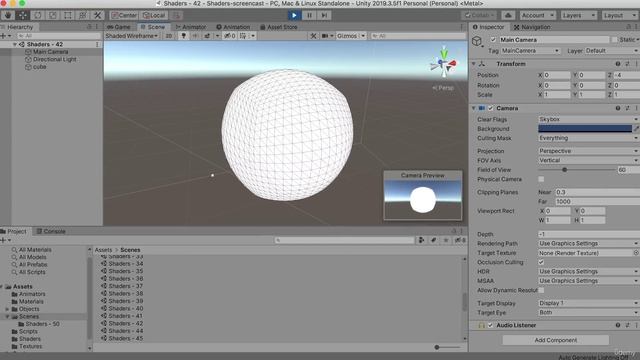This screenshot has width=640, height=360.
Task: Open the Layers dropdown
Action: pyautogui.click(x=579, y=16)
